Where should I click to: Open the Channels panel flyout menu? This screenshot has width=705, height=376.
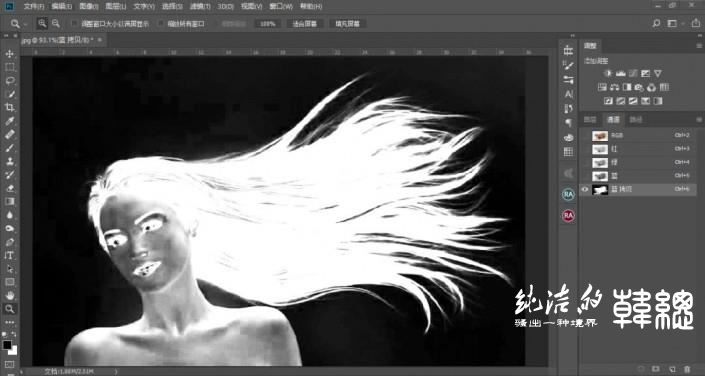pos(699,120)
